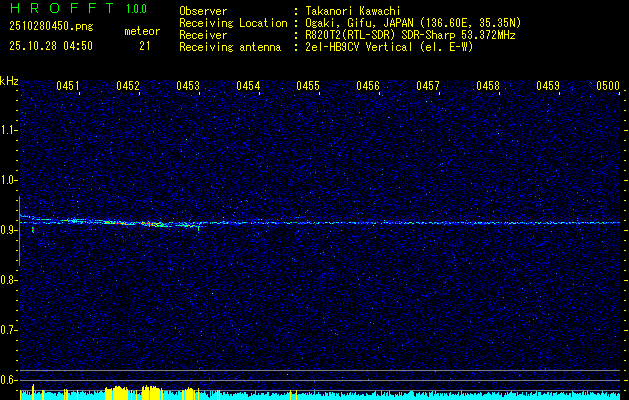This screenshot has width=629, height=400.
Task: Click the 1.1 kHz axis label
Action: coord(9,129)
